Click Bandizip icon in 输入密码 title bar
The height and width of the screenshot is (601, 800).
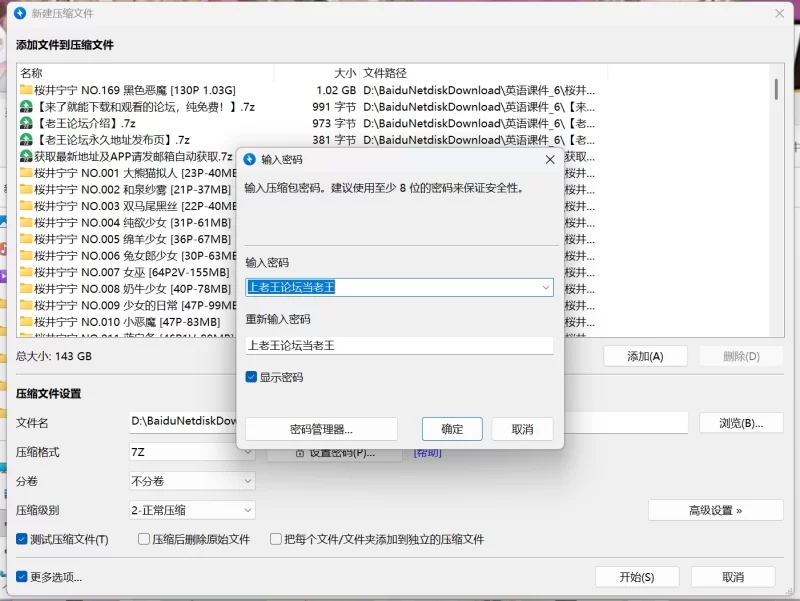[250, 159]
